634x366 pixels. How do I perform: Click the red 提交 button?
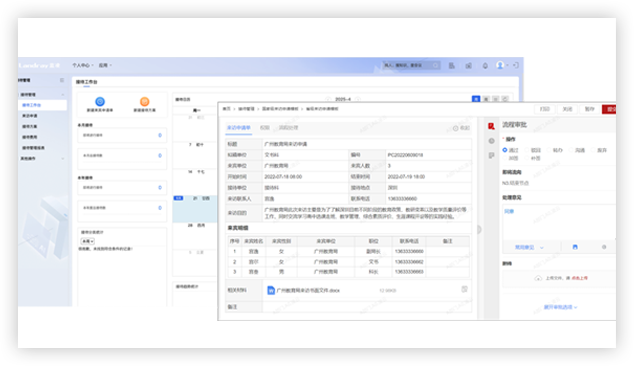coord(610,109)
